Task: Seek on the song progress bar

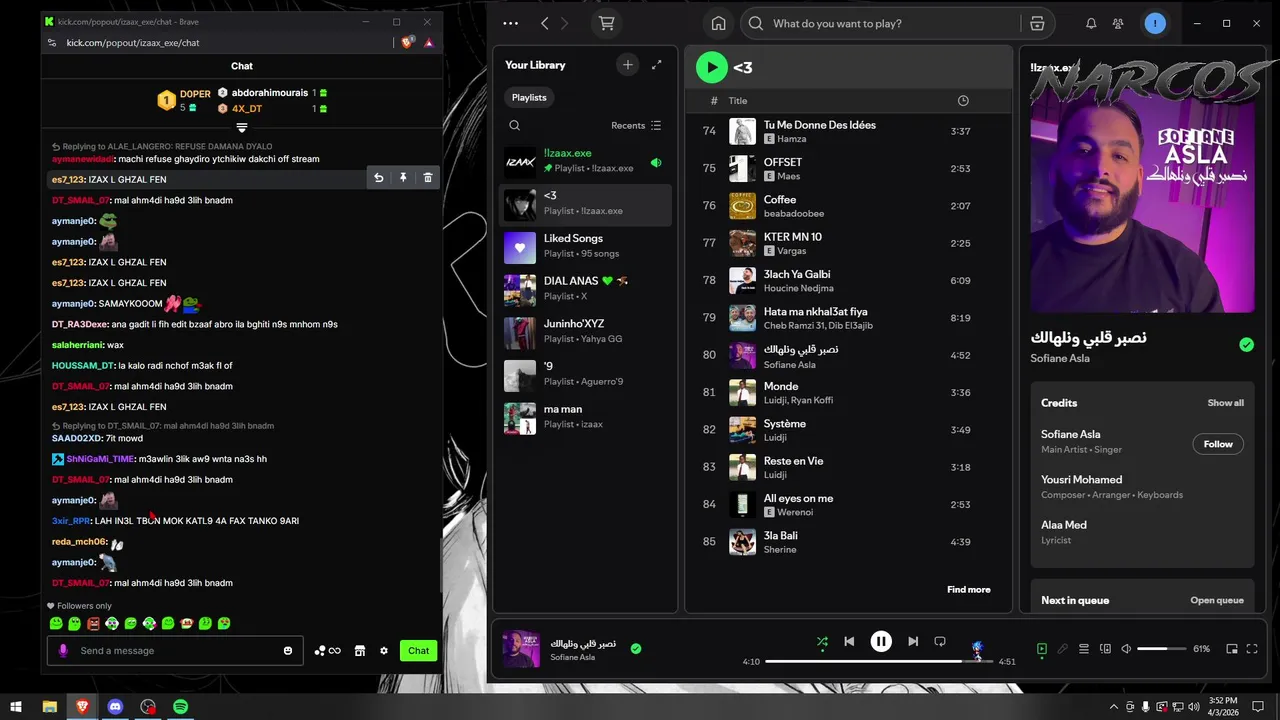Action: [x=879, y=661]
